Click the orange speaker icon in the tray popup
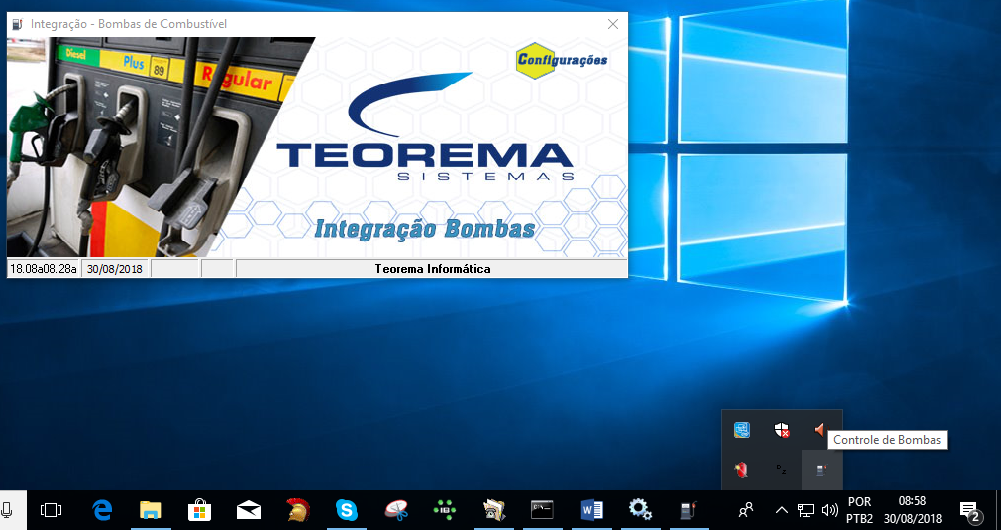 pyautogui.click(x=820, y=430)
